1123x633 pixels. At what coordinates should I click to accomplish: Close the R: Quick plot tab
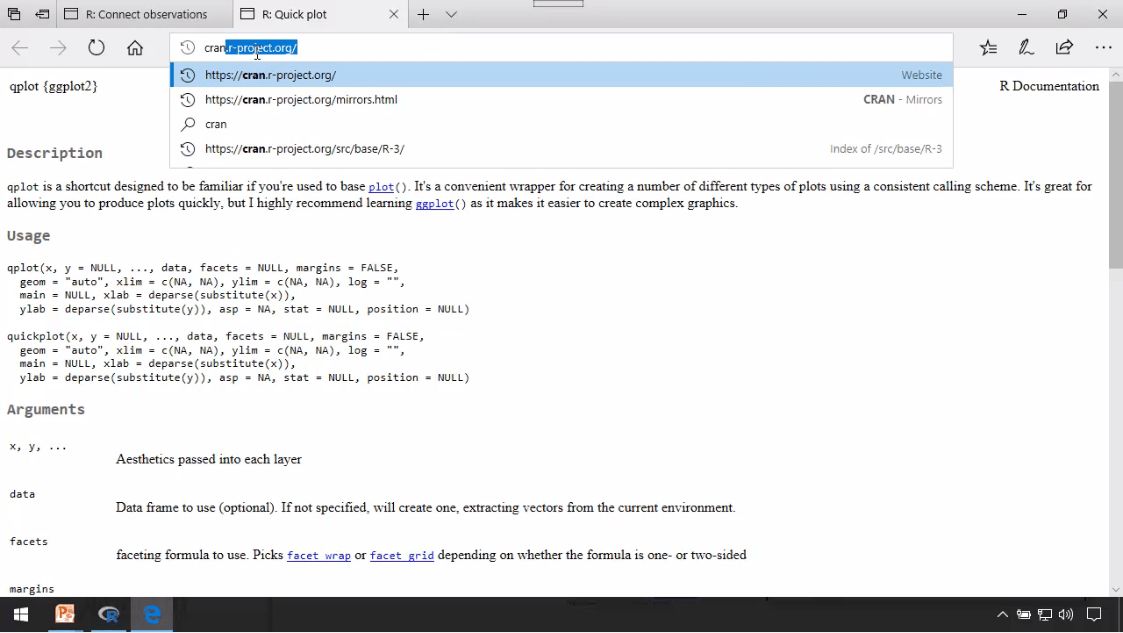393,14
